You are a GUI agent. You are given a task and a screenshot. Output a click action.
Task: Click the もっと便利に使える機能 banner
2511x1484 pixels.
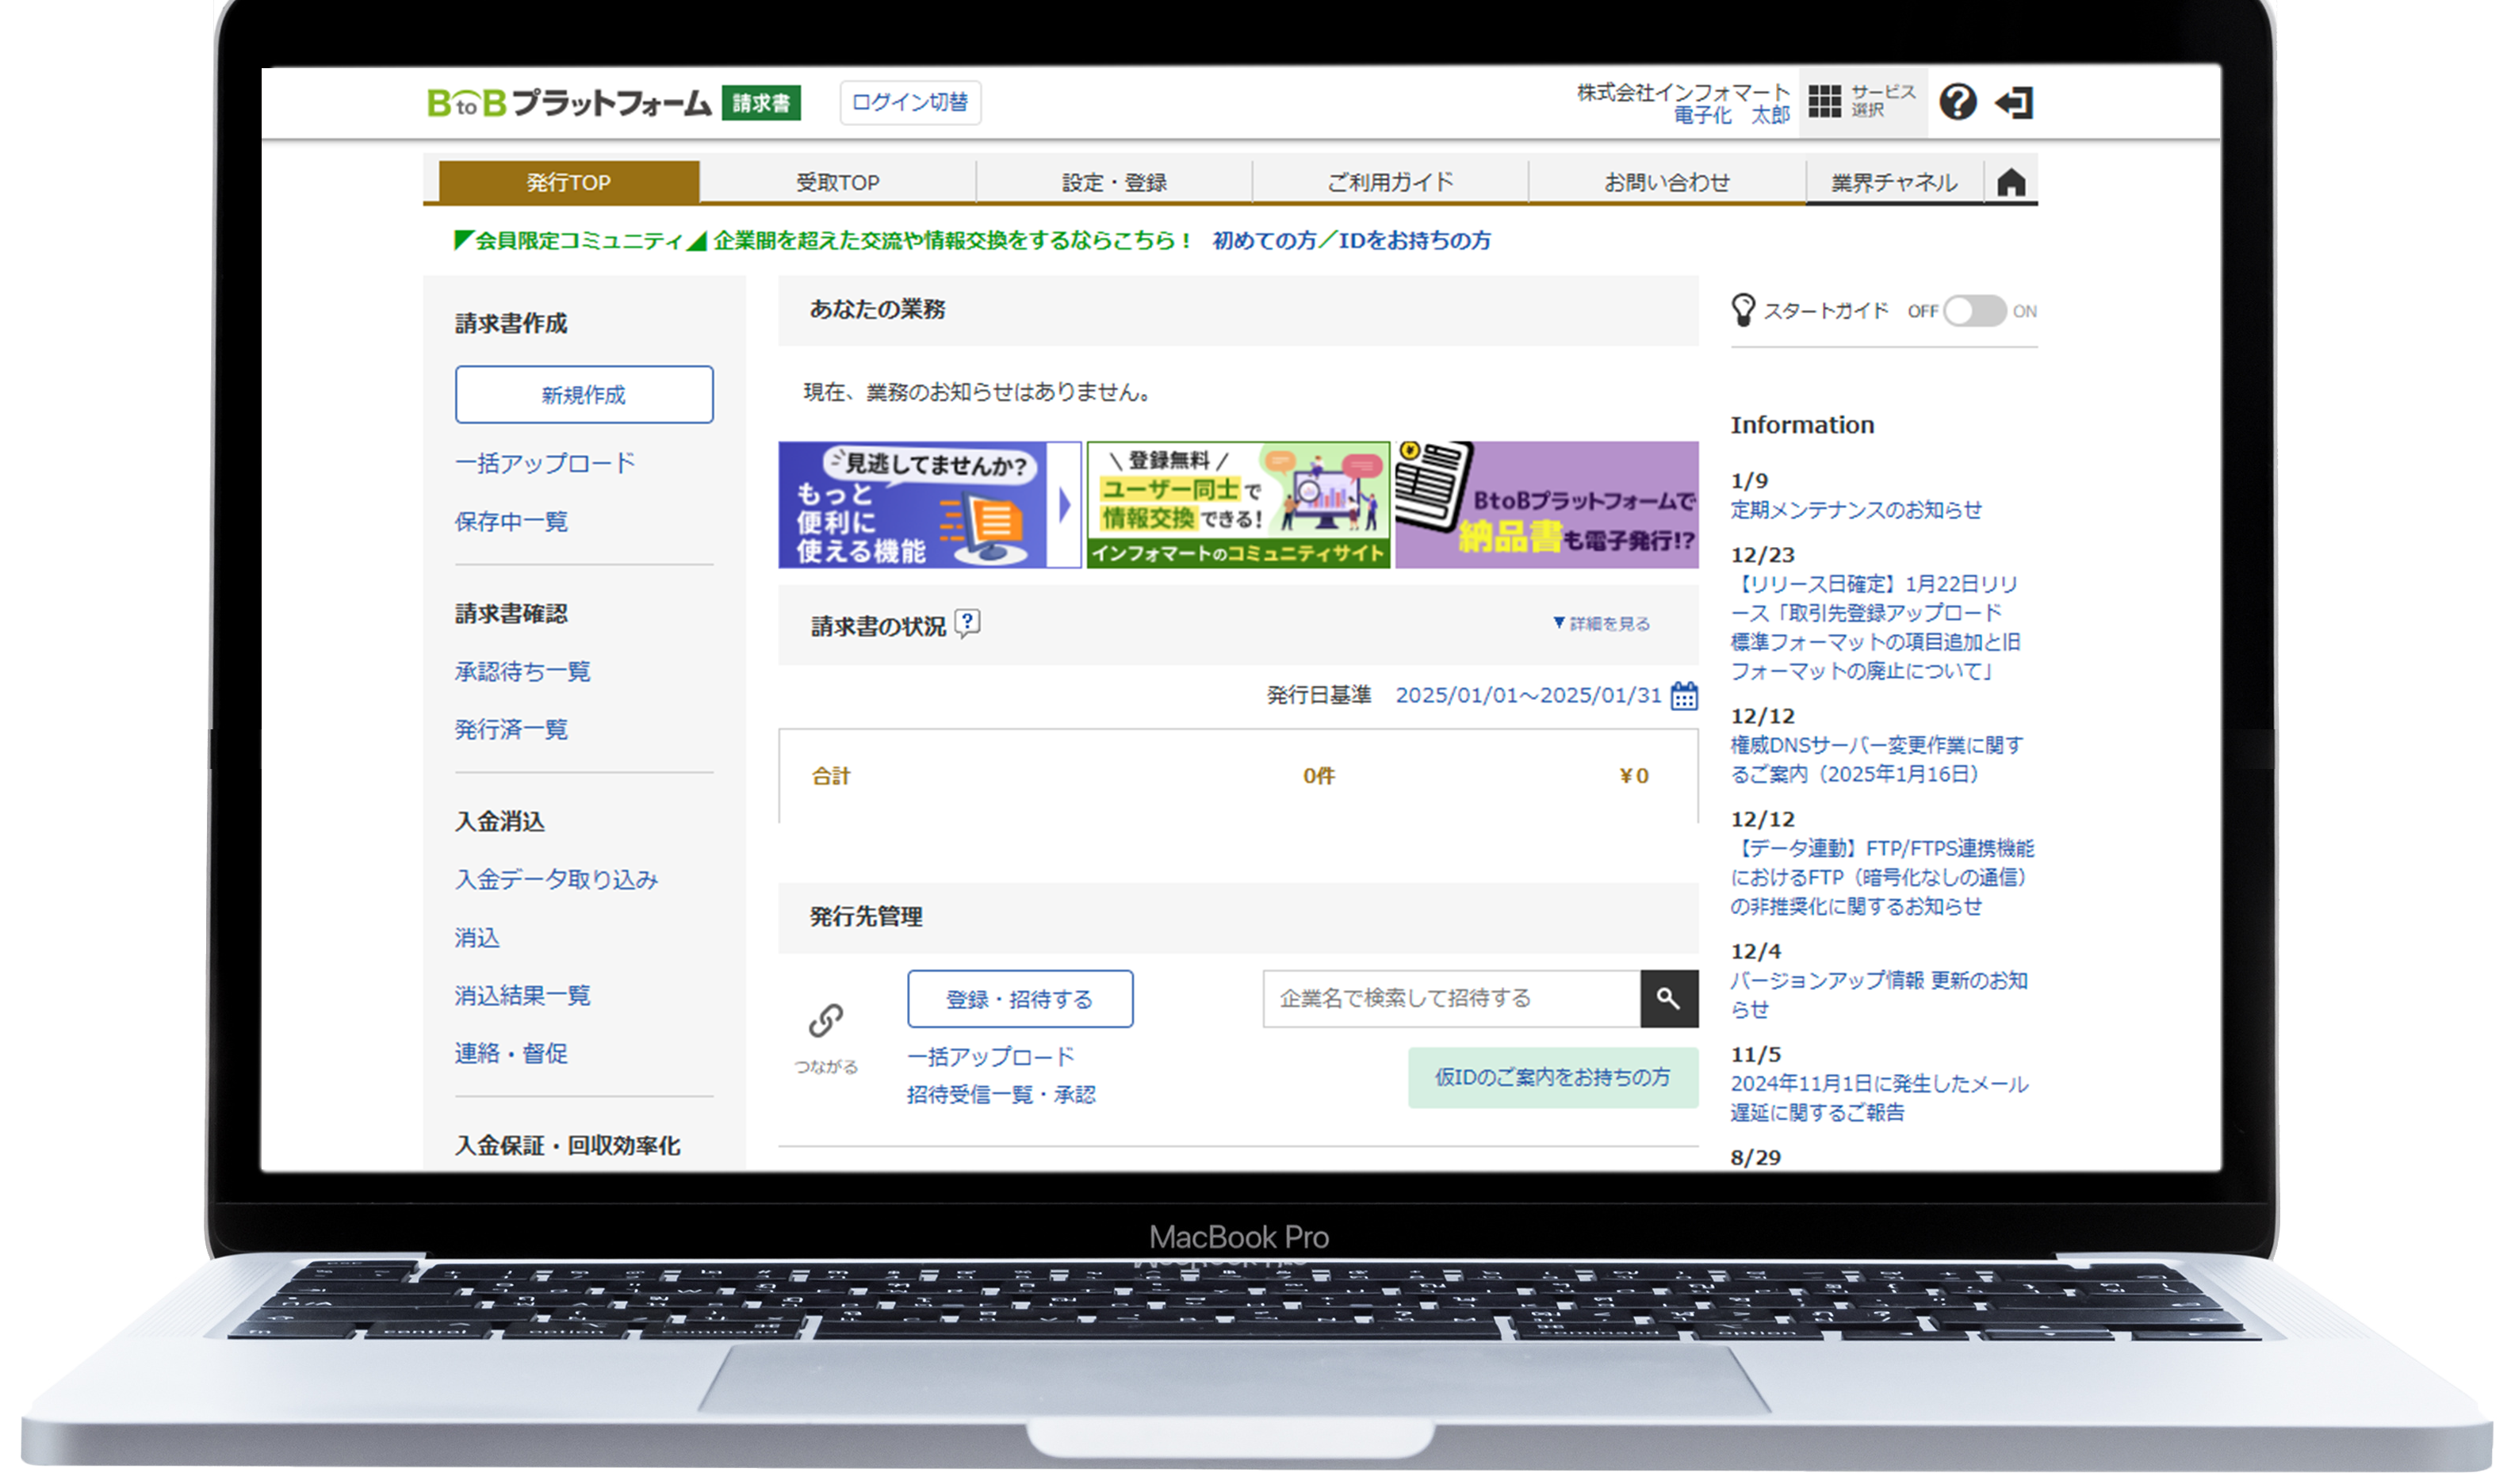point(929,505)
